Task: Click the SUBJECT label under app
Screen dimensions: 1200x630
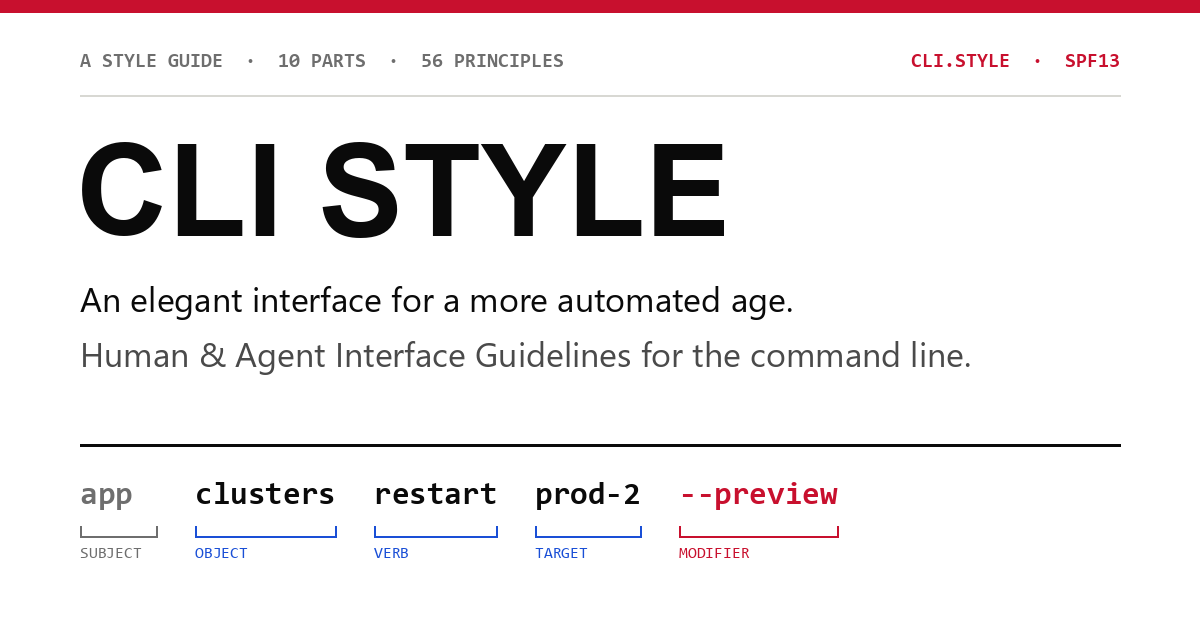Action: pyautogui.click(x=111, y=553)
